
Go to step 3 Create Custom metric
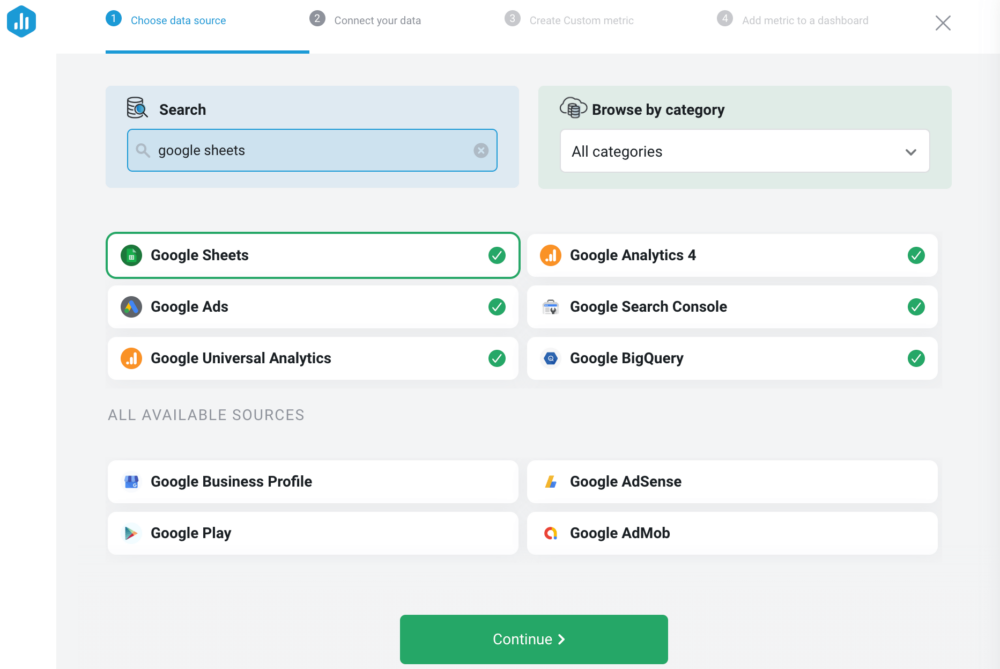[x=569, y=20]
